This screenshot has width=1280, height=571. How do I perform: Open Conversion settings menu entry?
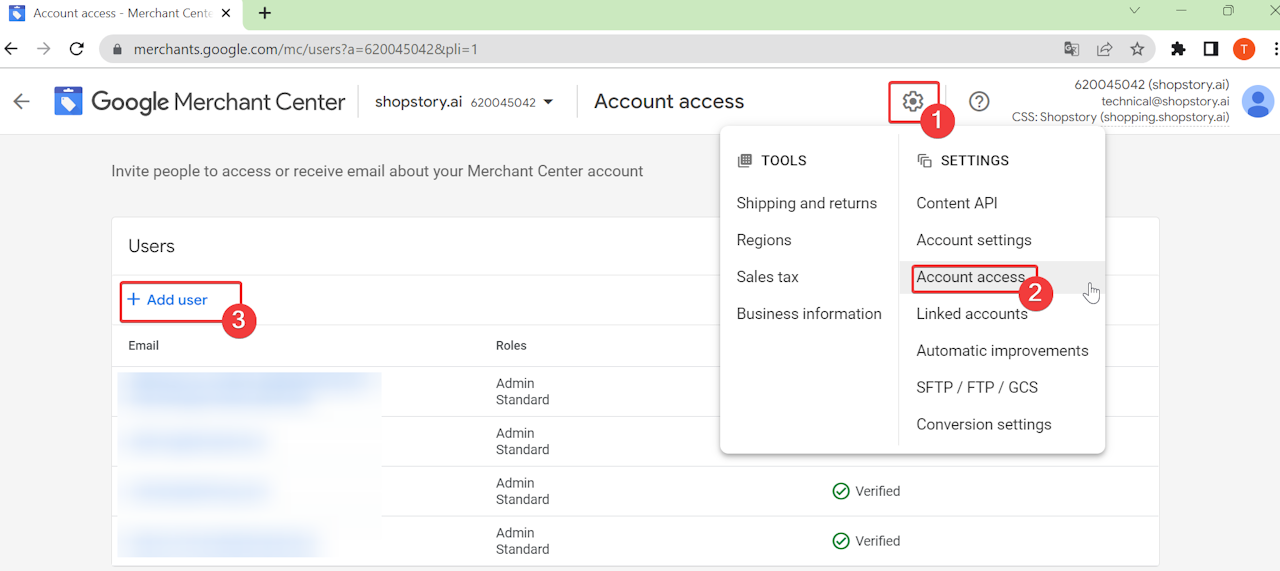[983, 424]
